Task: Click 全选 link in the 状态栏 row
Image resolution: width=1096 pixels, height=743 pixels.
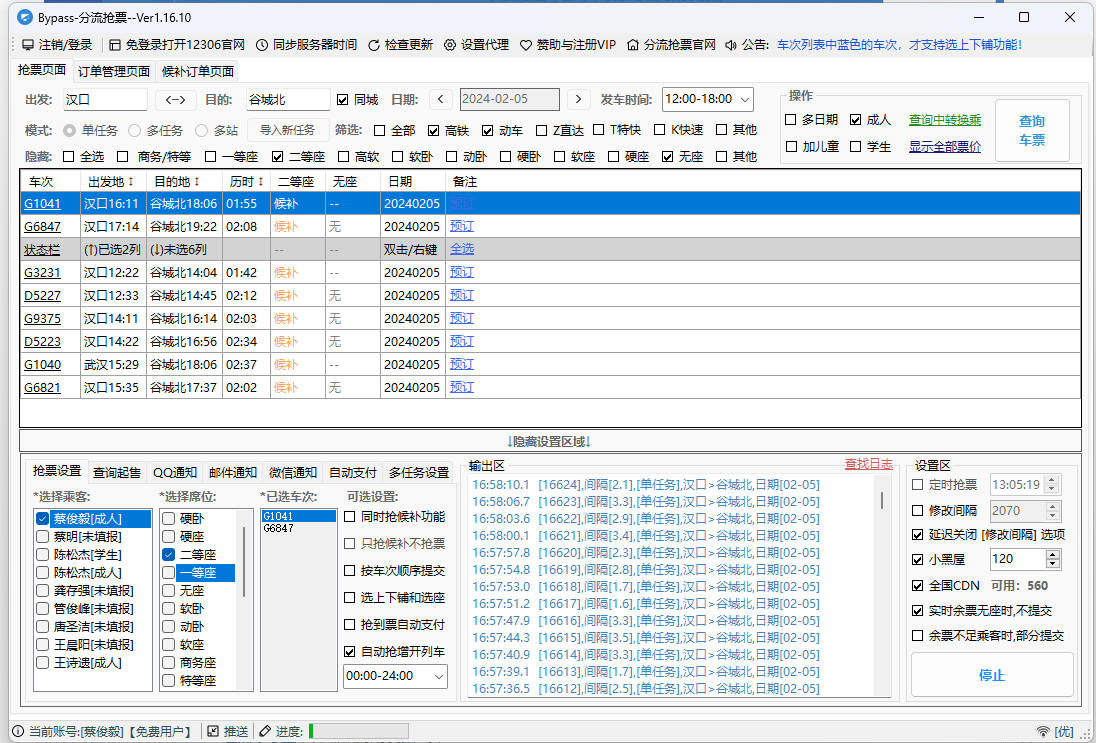Action: coord(461,249)
